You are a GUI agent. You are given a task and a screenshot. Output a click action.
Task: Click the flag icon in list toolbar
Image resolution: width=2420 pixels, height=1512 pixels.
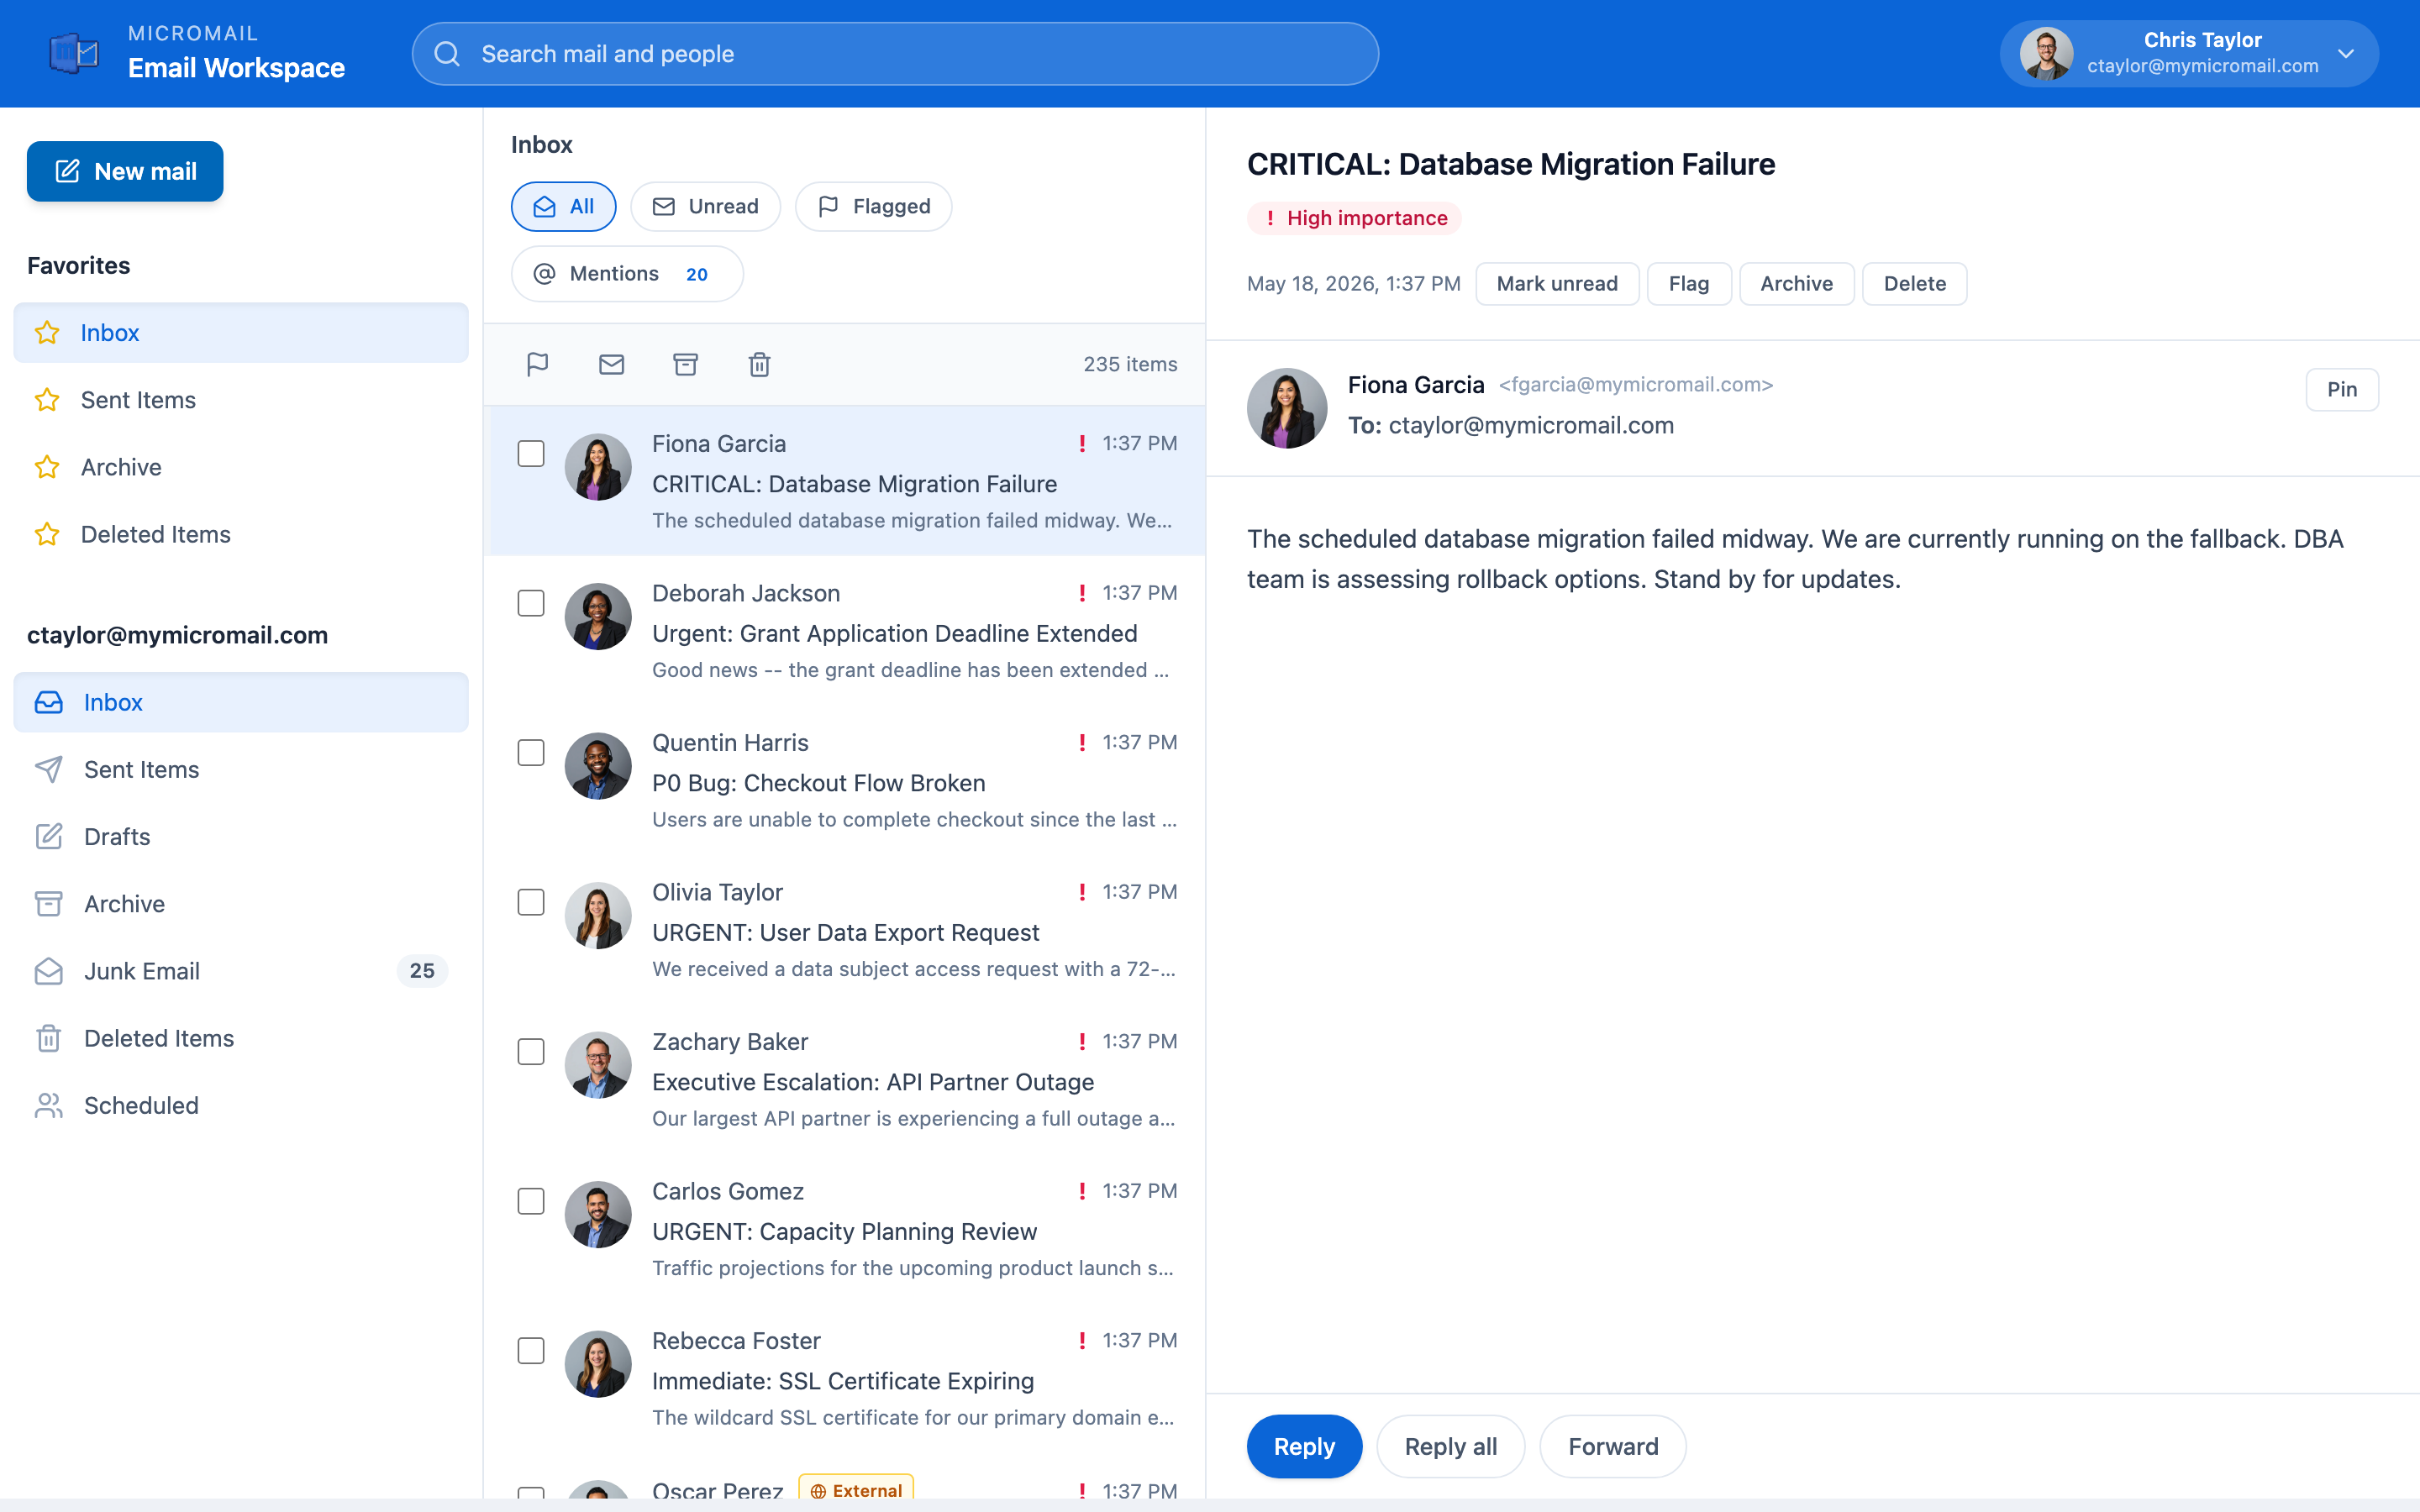point(537,364)
